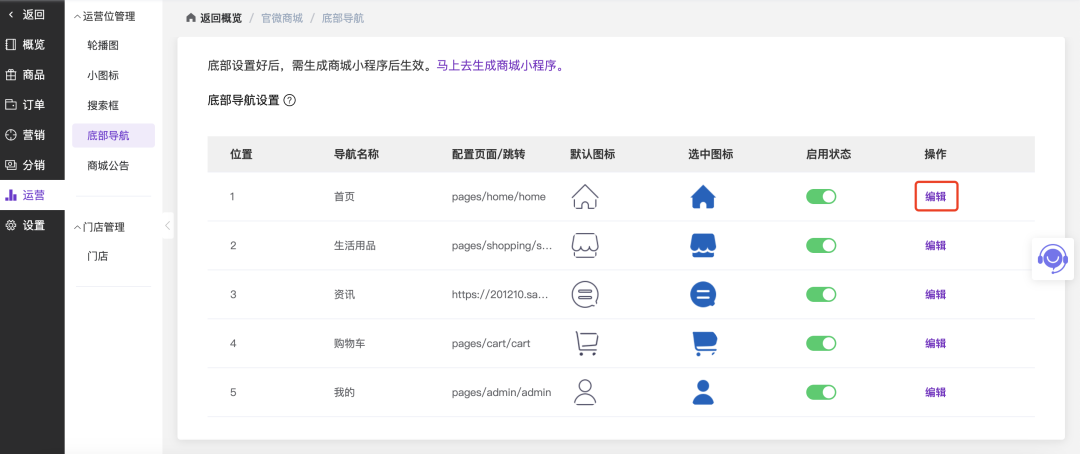Click the selected blue home icon
The height and width of the screenshot is (454, 1080).
[x=704, y=197]
